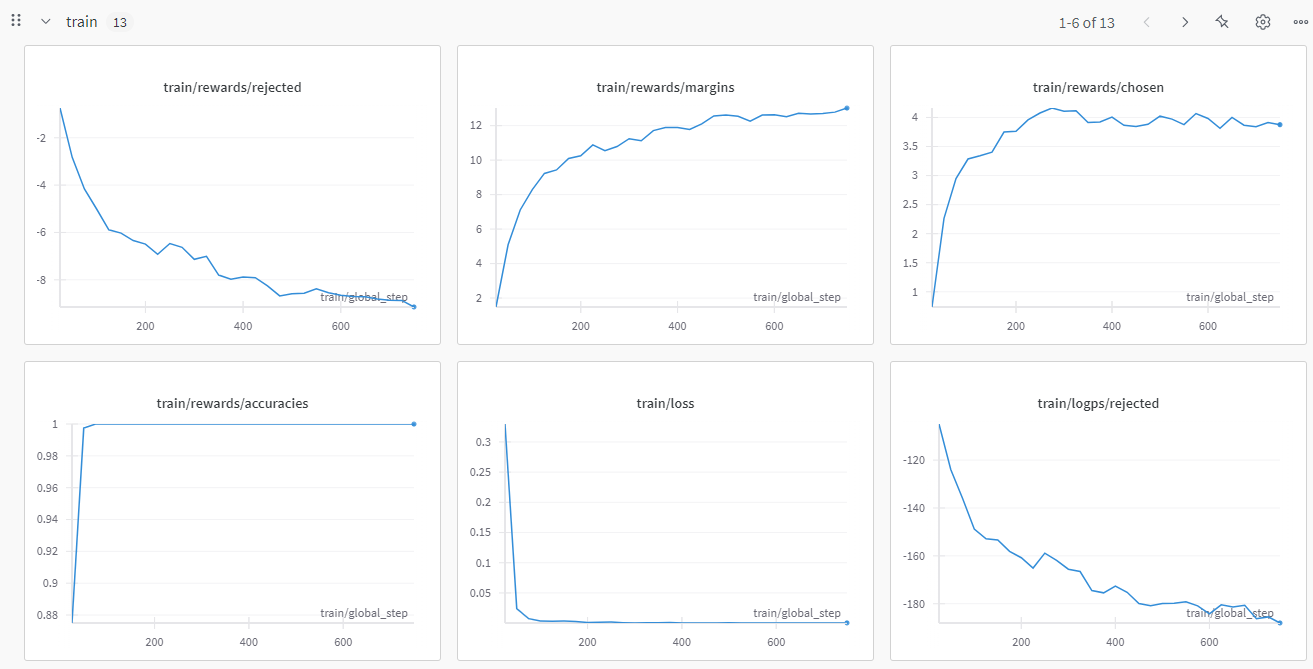Go to next page of panels
Image resolution: width=1313 pixels, height=669 pixels.
tap(1185, 22)
